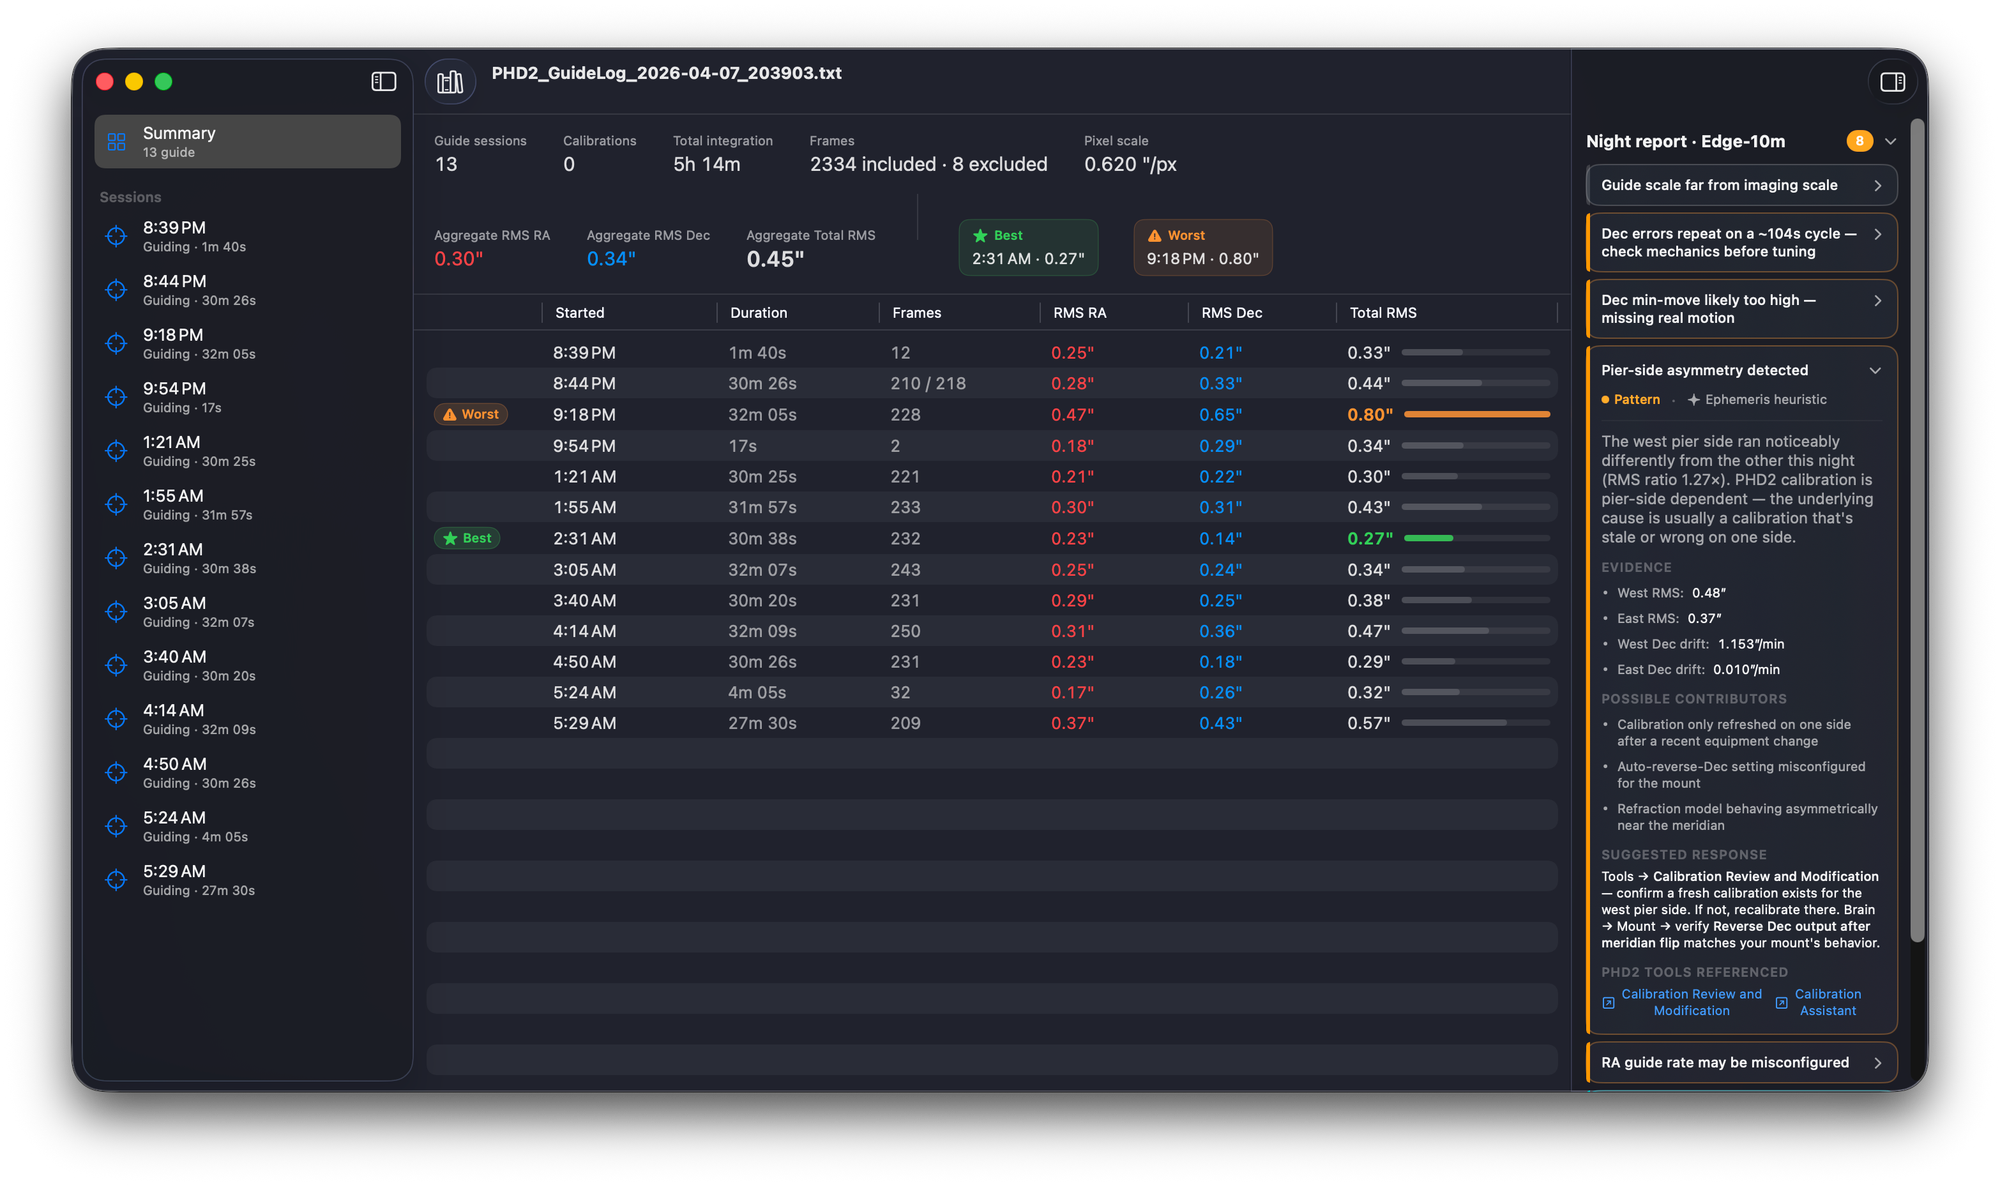Expand Guide scale far from imaging scale
2000x1186 pixels.
point(1742,185)
